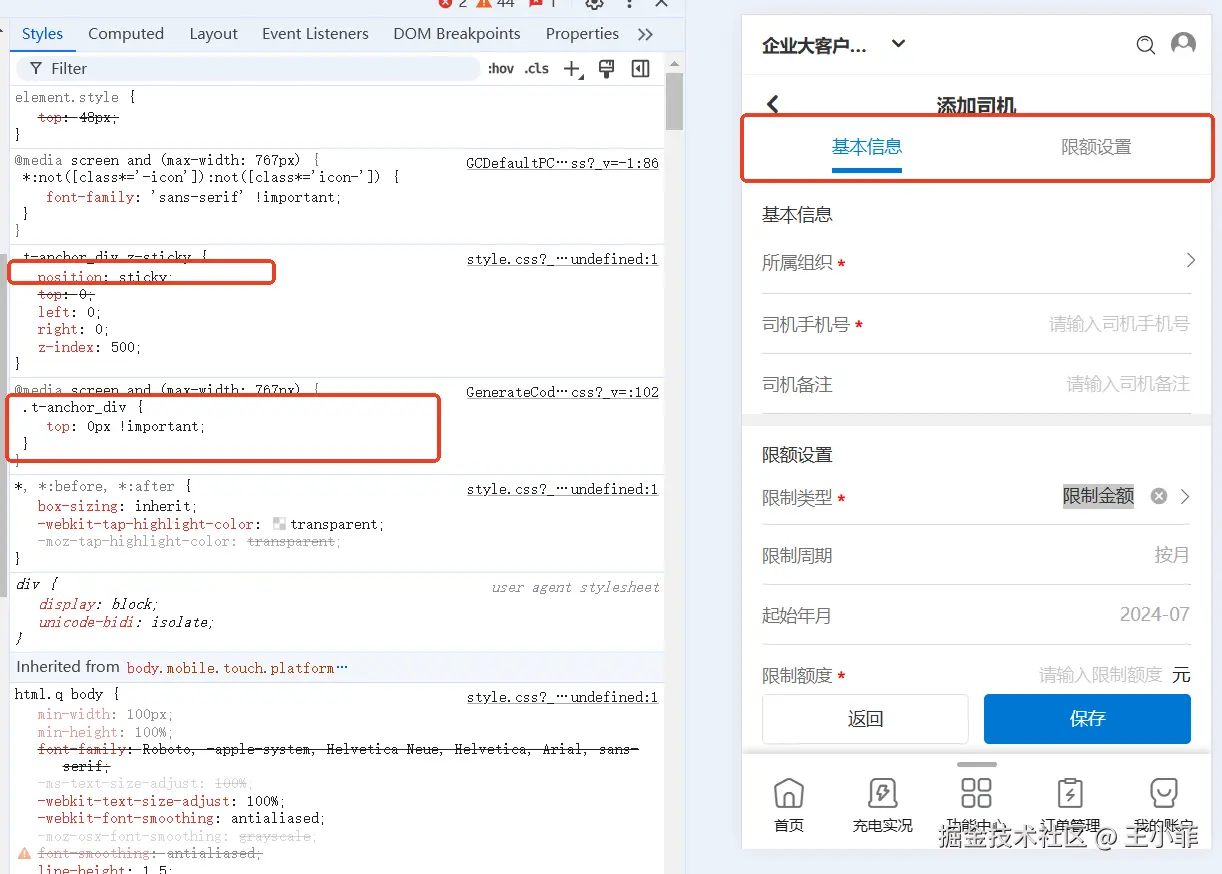
Task: Click the 'right: 0' declaration
Action: pos(73,329)
